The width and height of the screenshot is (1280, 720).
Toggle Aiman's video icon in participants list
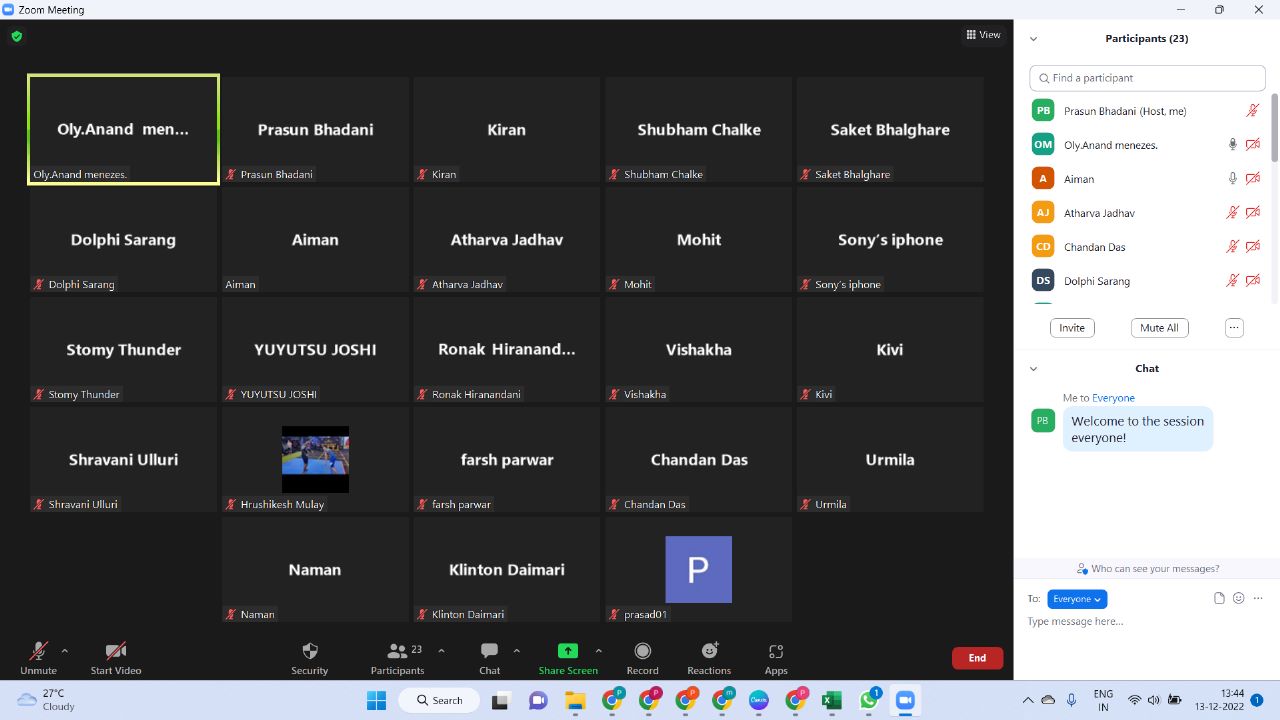1252,179
